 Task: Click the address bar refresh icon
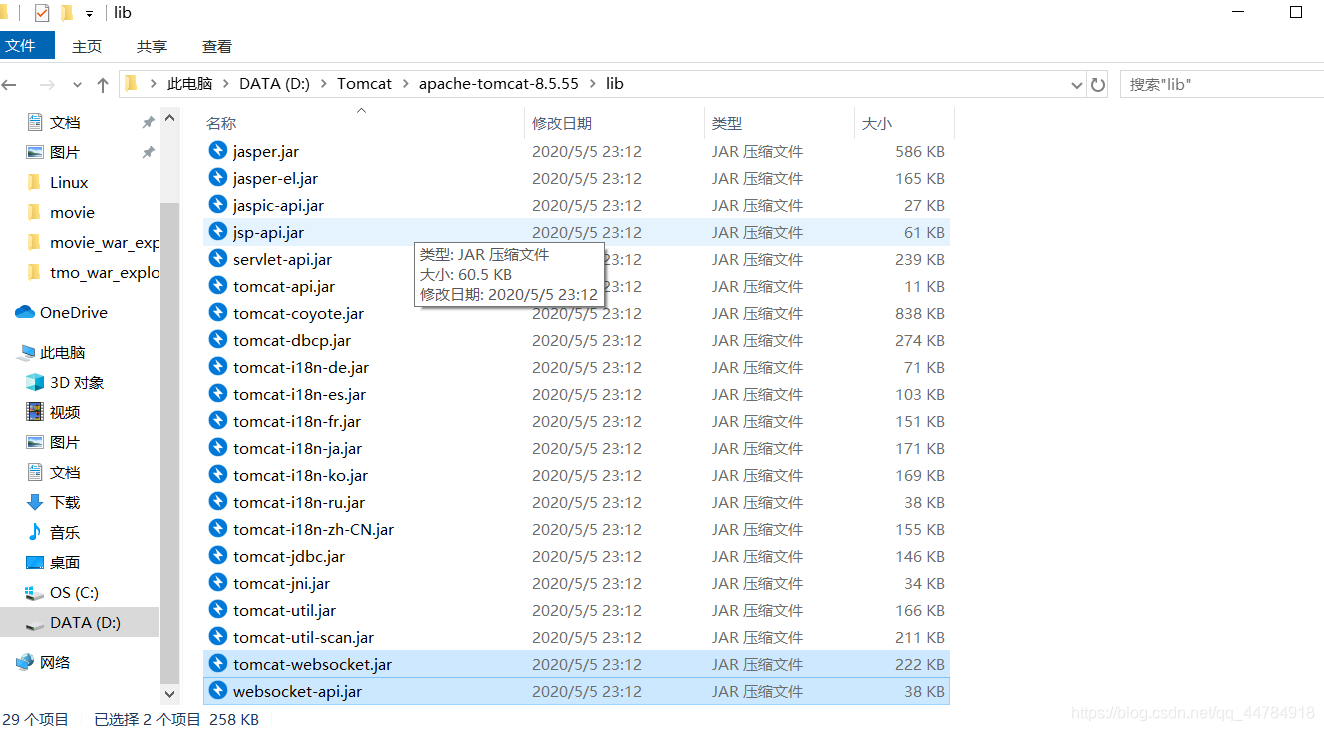pos(1098,84)
